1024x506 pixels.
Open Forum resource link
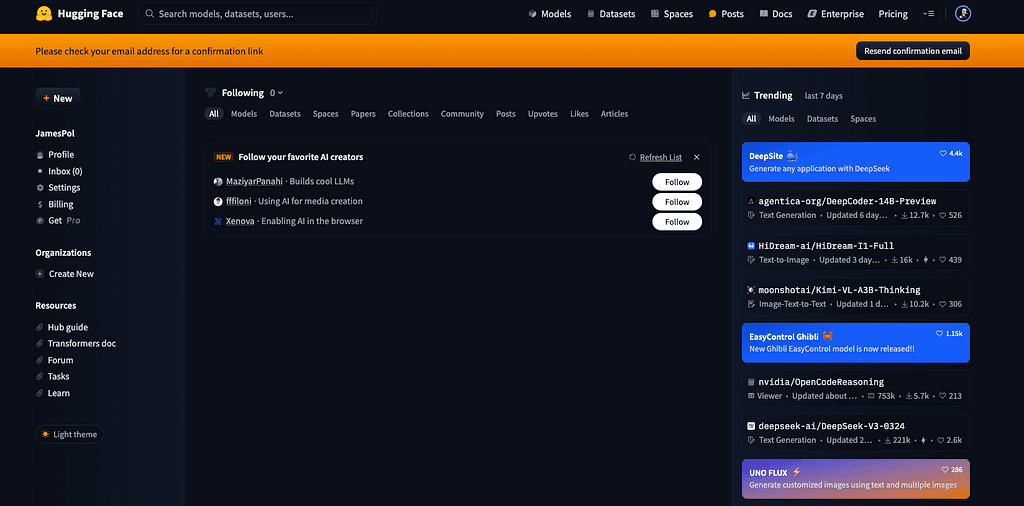54,360
